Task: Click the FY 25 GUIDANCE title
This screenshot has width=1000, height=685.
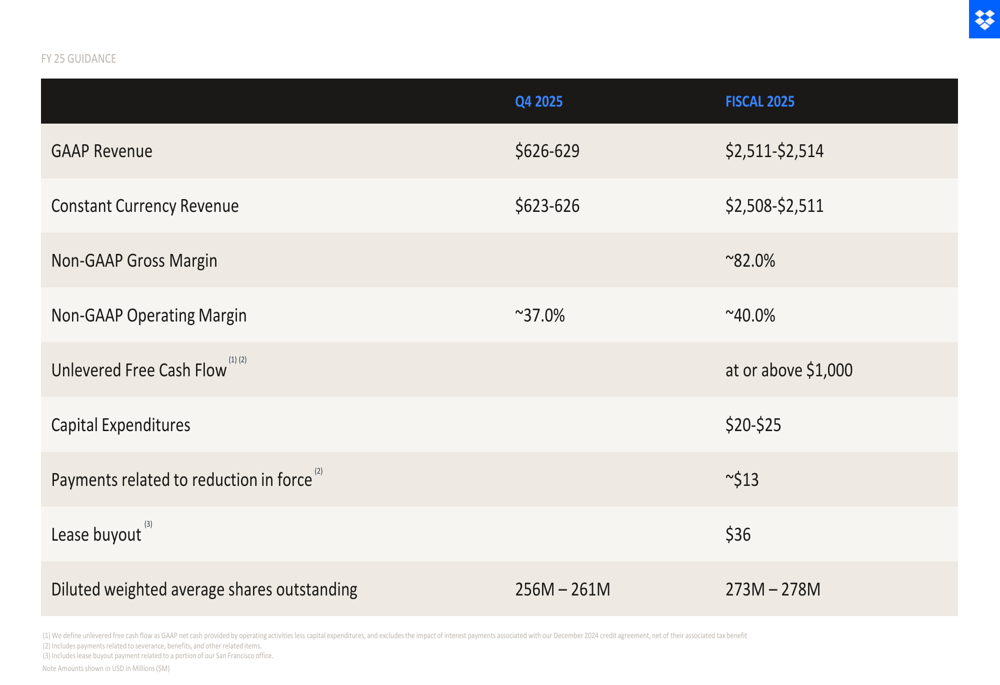Action: click(78, 59)
